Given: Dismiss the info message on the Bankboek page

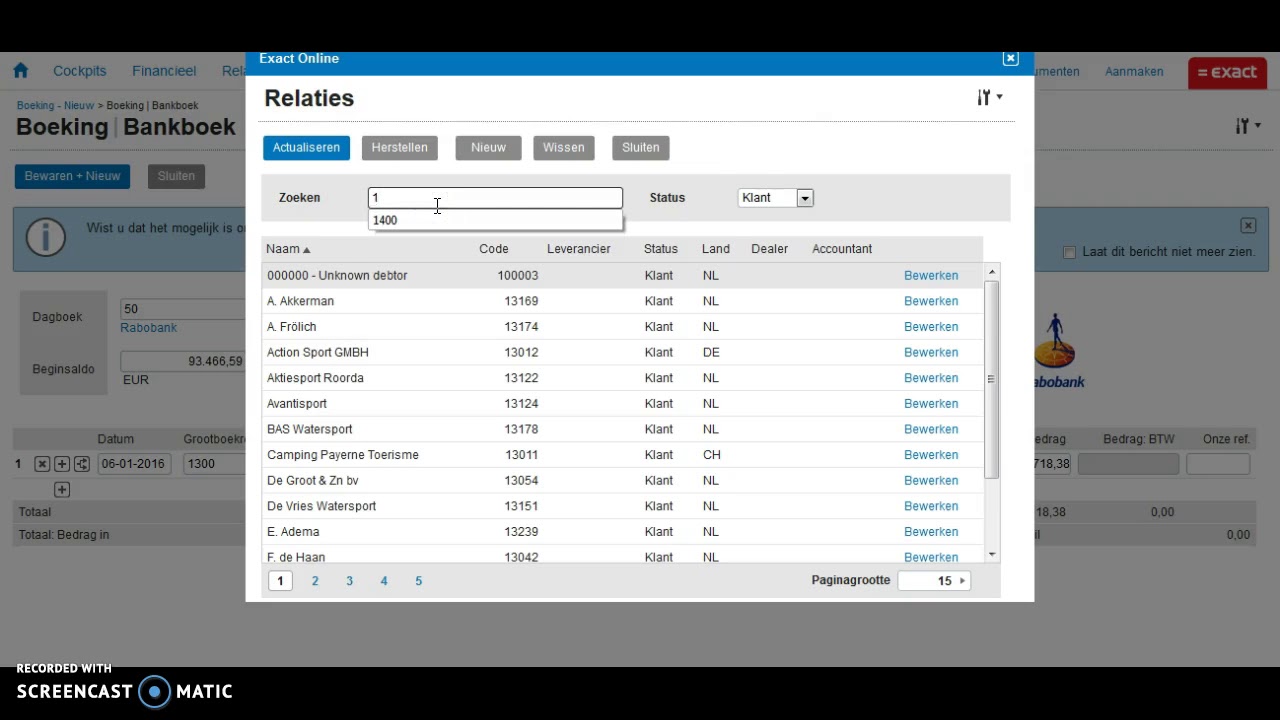Looking at the screenshot, I should coord(1248,225).
